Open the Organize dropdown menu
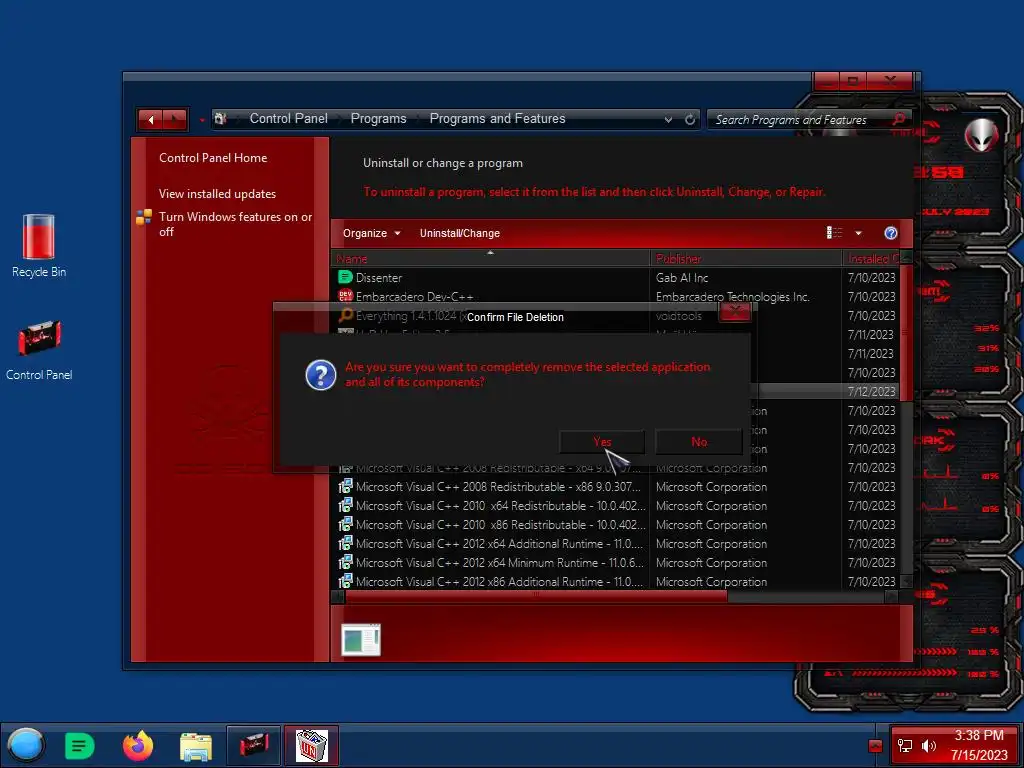 pos(371,233)
